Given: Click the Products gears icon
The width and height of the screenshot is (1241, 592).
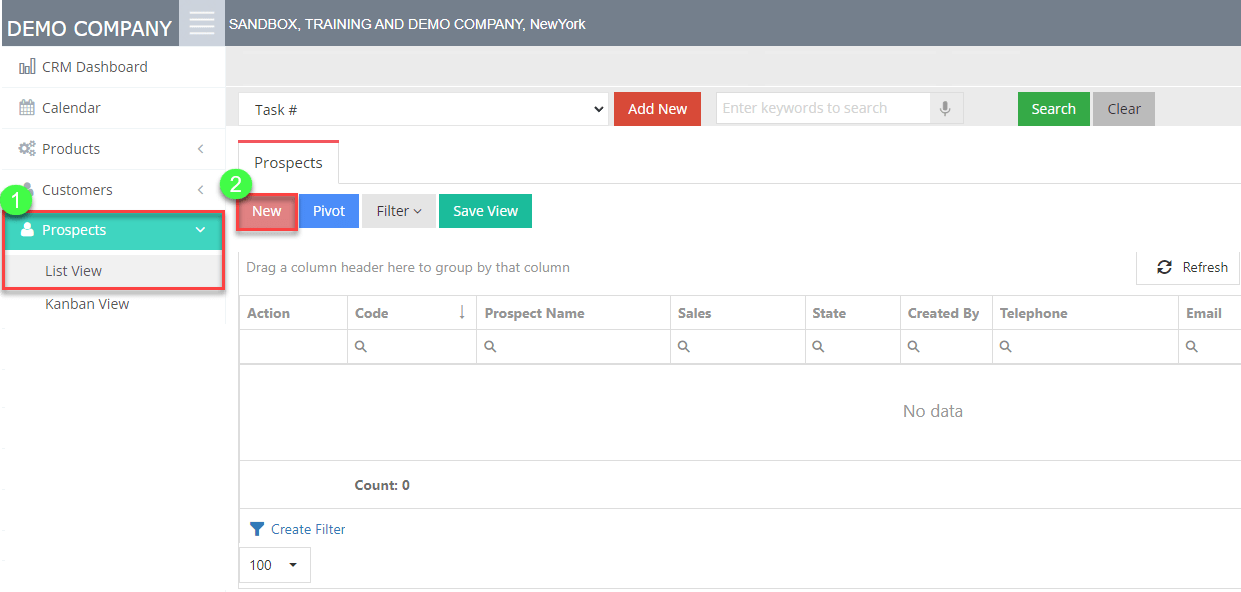Looking at the screenshot, I should pyautogui.click(x=27, y=149).
